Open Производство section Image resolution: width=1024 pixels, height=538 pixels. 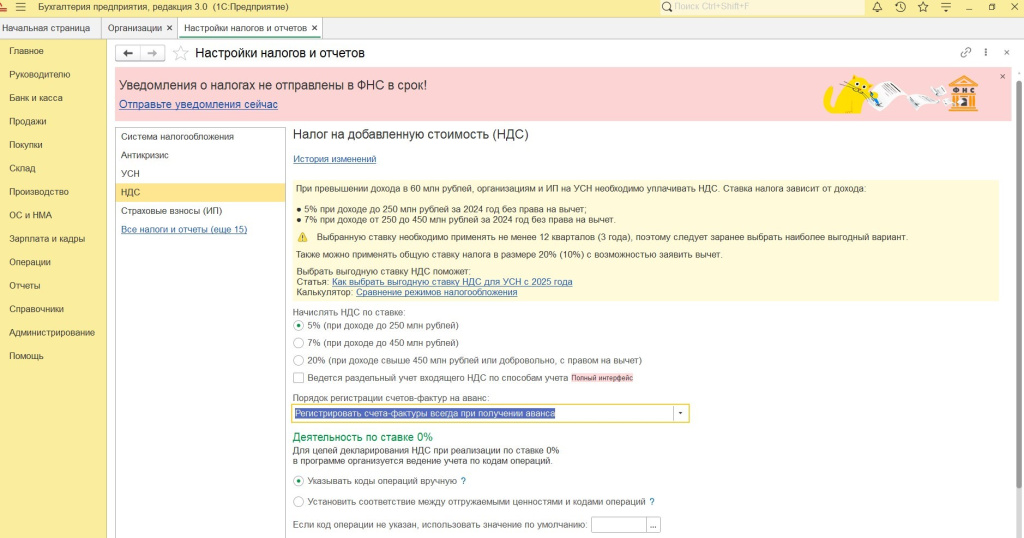[x=39, y=192]
